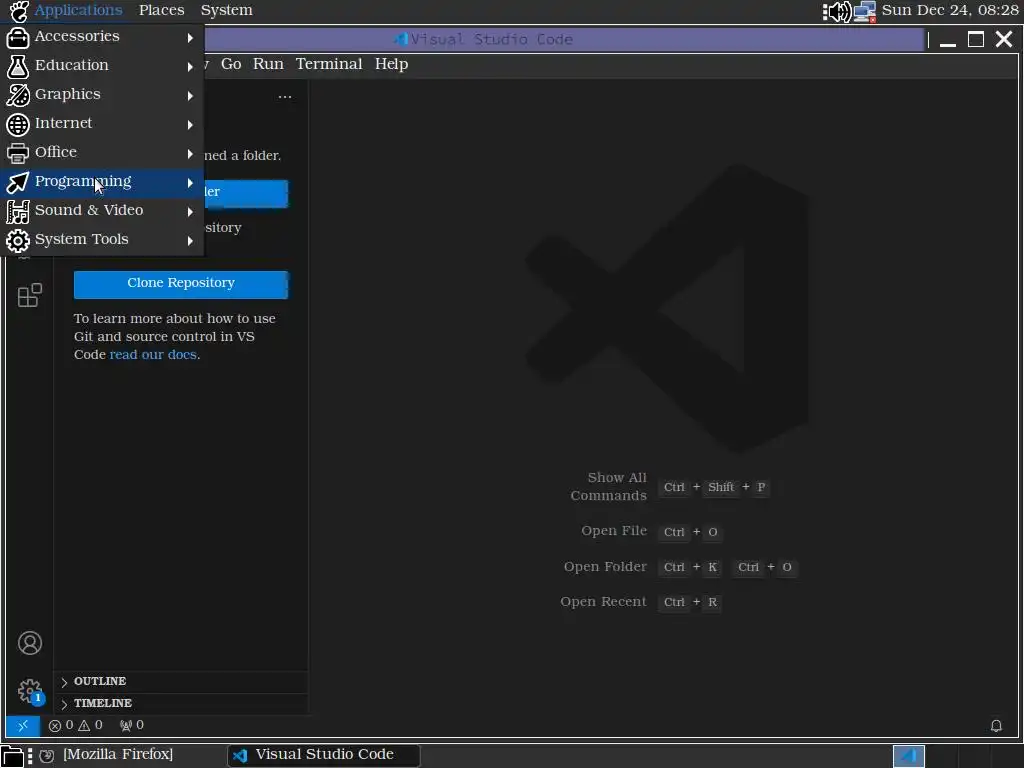
Task: Open the Accounts profile icon
Action: click(29, 643)
